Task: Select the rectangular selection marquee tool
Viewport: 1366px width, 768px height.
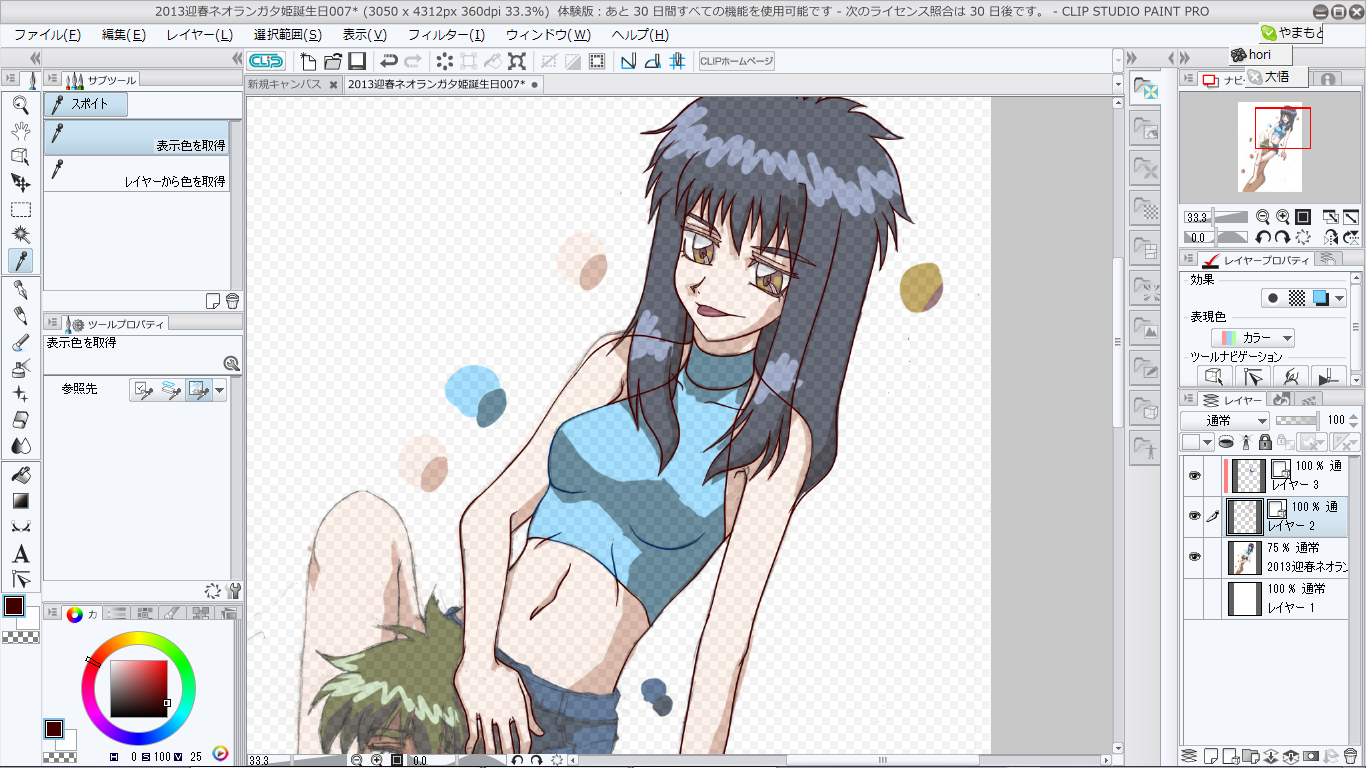Action: pos(20,209)
